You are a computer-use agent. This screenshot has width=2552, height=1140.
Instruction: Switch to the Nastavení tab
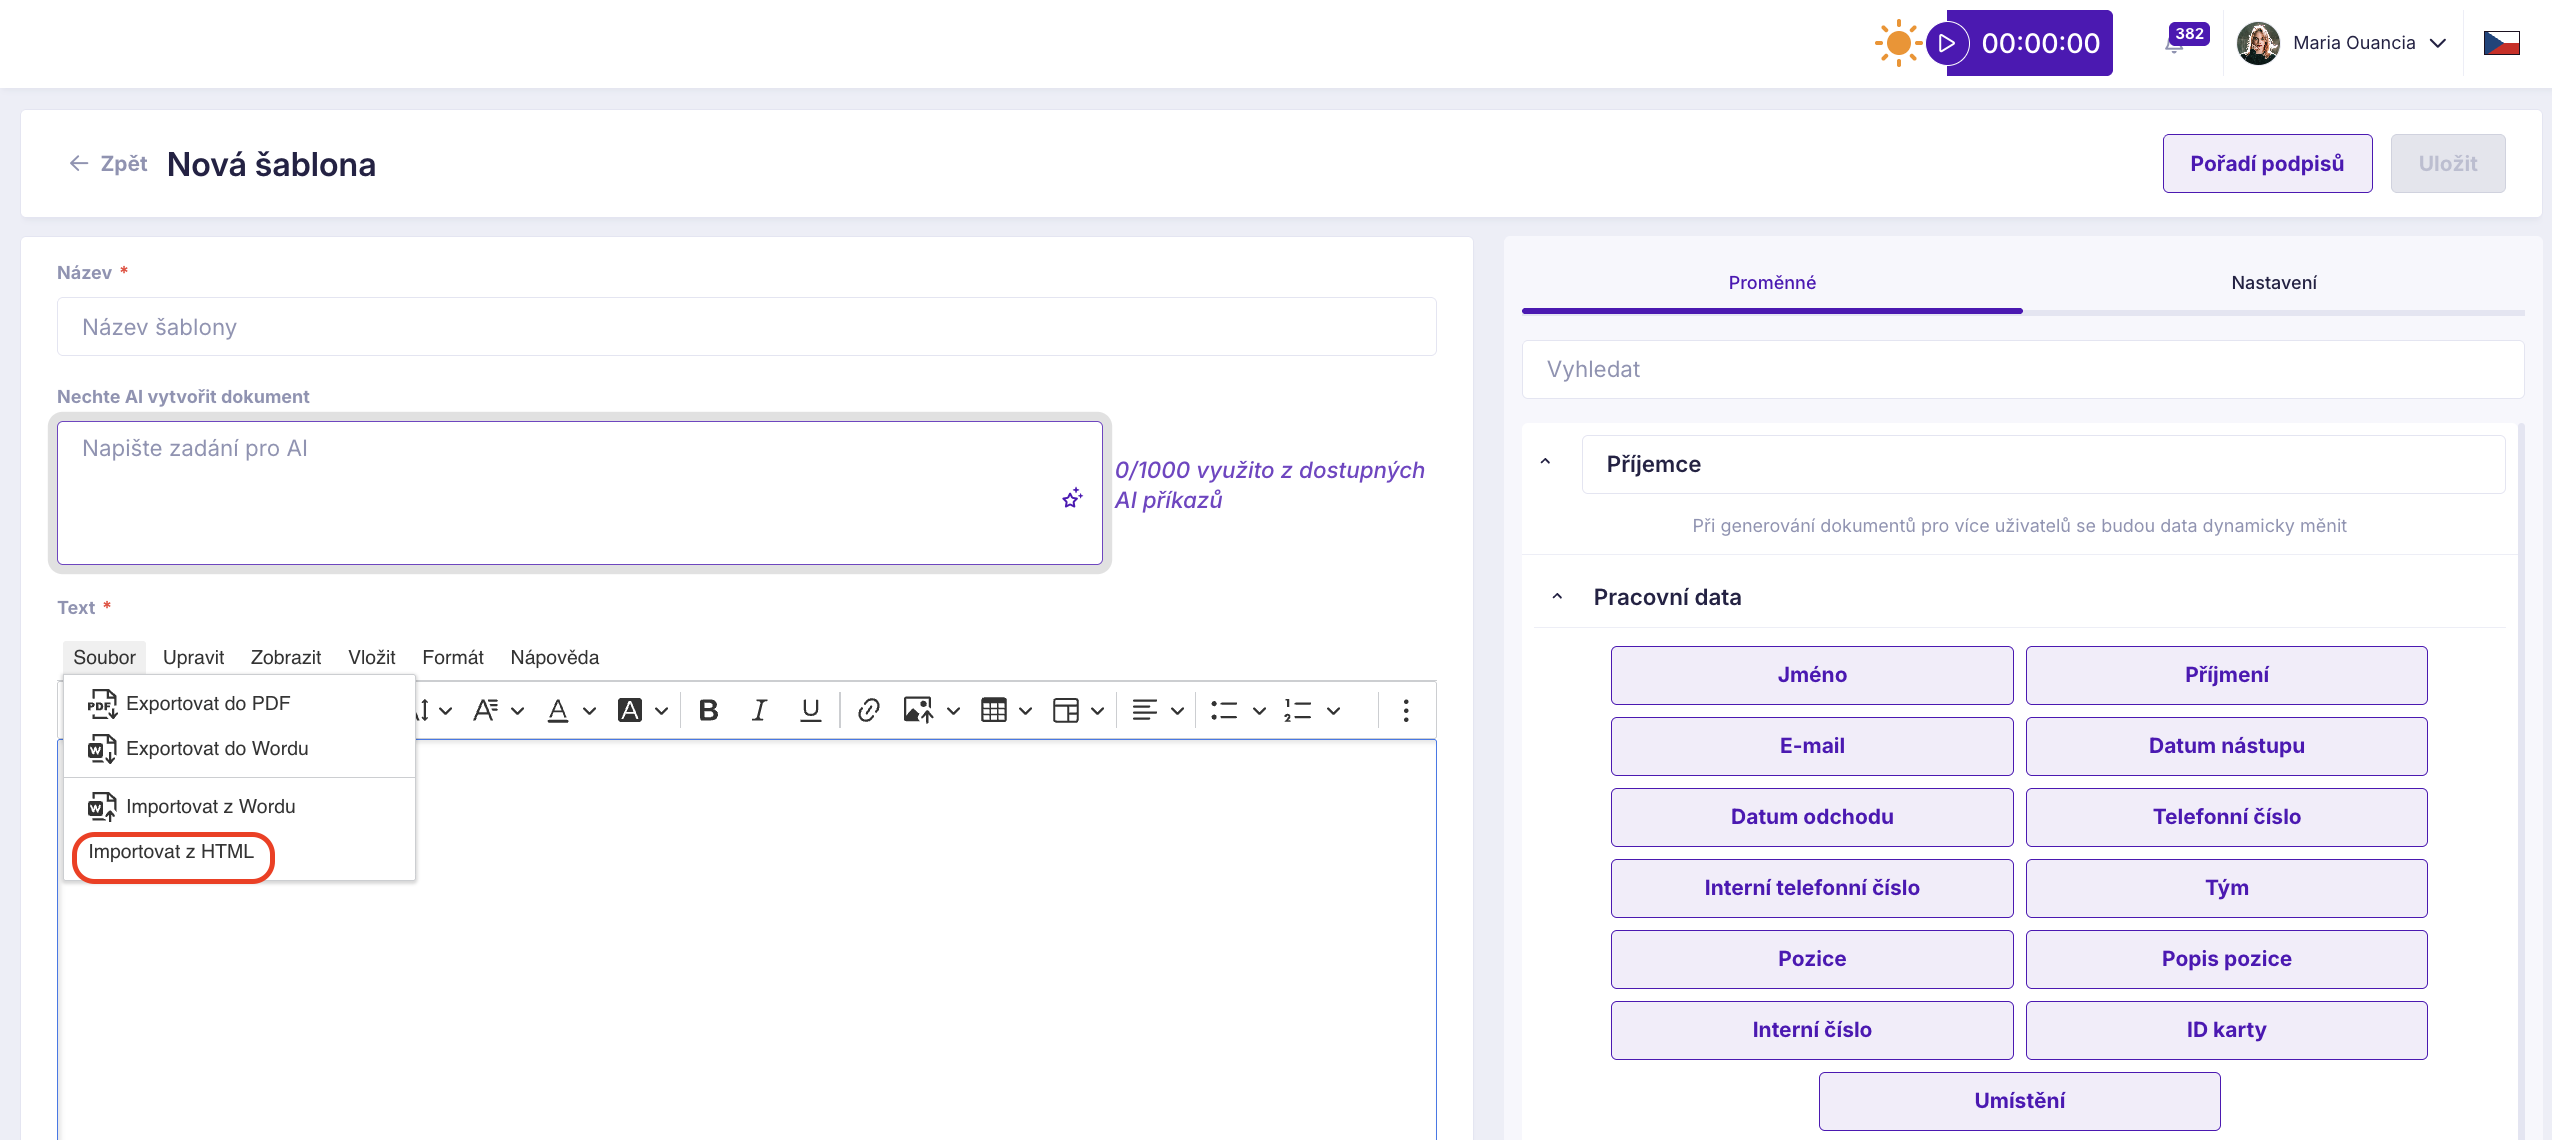coord(2273,283)
